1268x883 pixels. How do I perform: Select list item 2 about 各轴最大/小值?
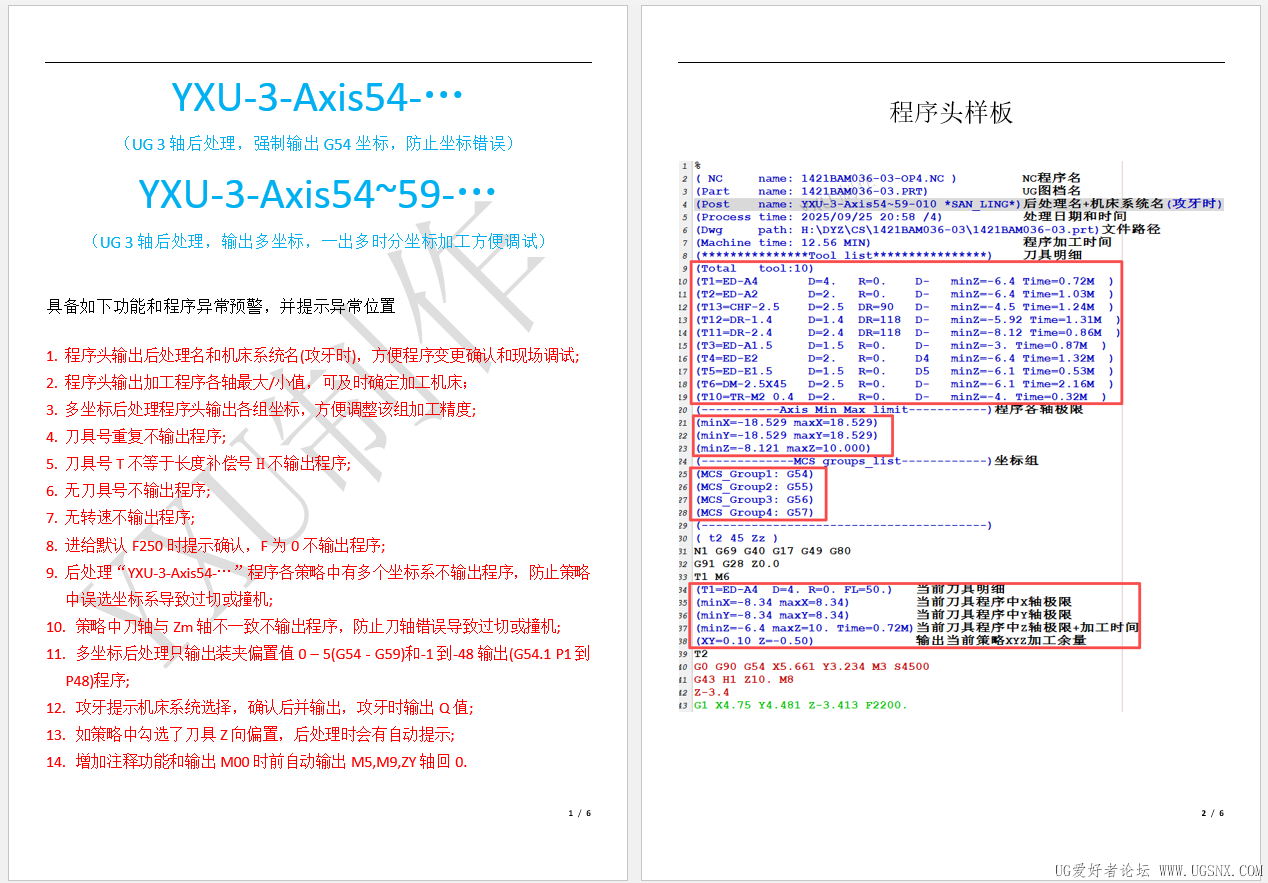[256, 382]
